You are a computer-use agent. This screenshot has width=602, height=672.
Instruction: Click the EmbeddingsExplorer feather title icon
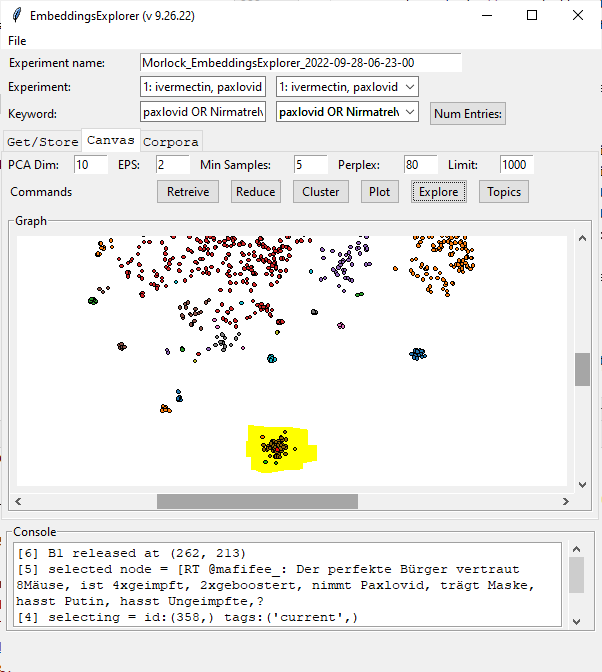tap(16, 16)
